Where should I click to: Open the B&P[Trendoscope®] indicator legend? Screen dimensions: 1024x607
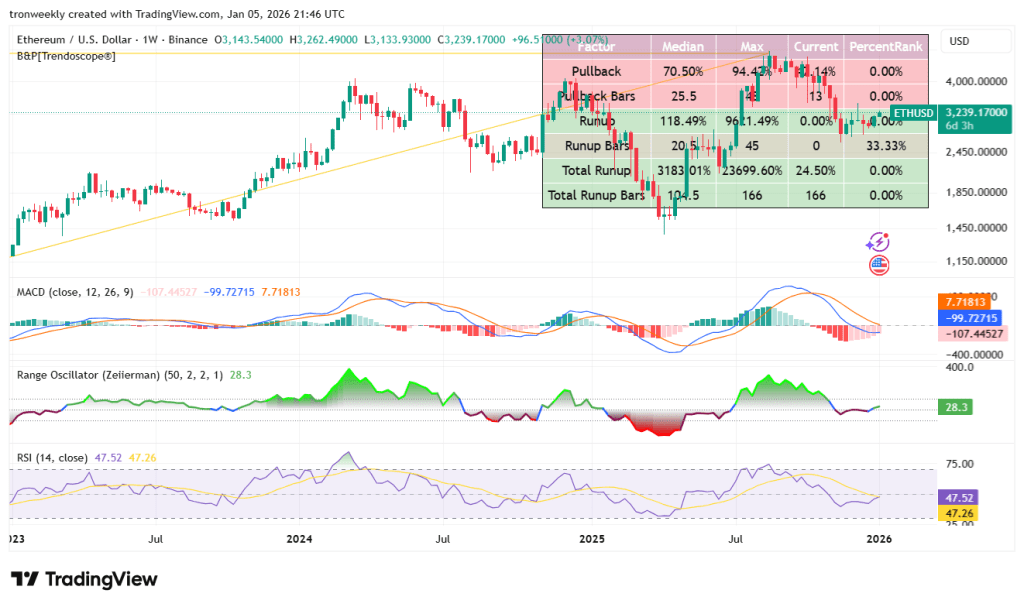[x=66, y=56]
